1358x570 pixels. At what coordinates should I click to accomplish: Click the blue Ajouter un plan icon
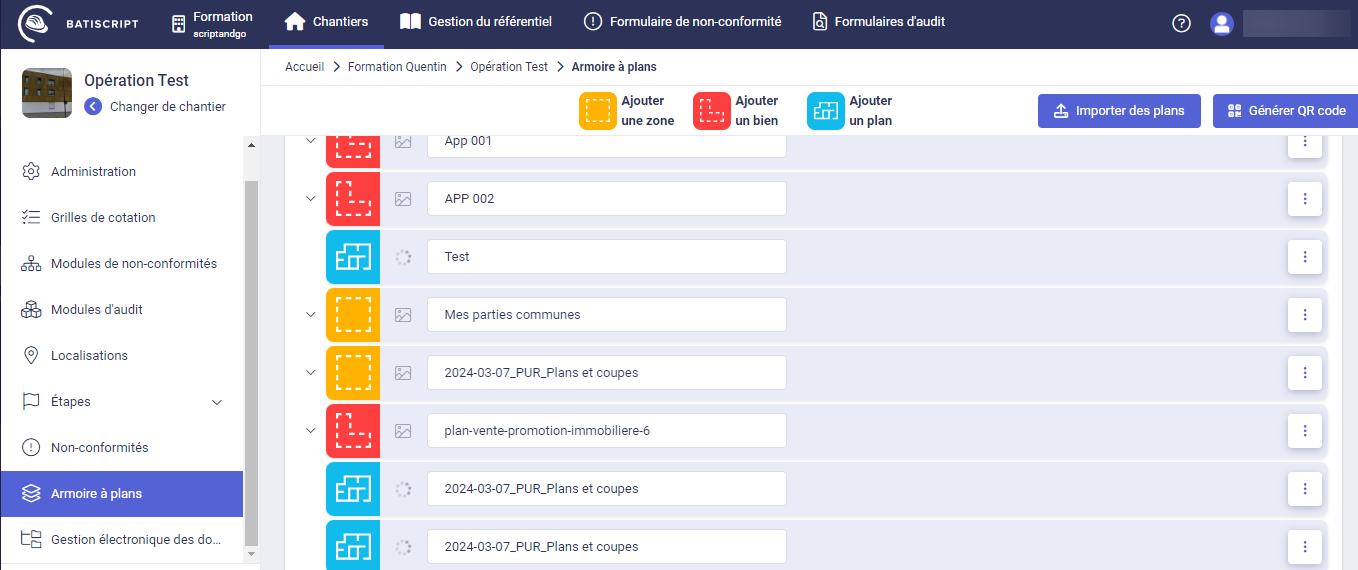826,111
